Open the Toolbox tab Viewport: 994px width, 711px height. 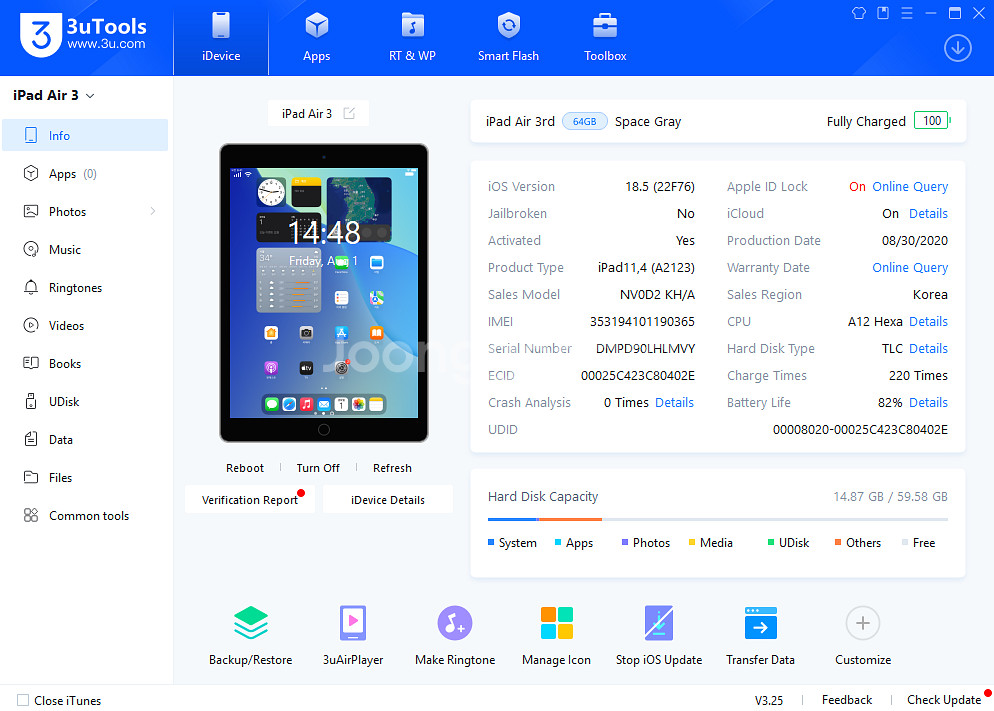605,37
